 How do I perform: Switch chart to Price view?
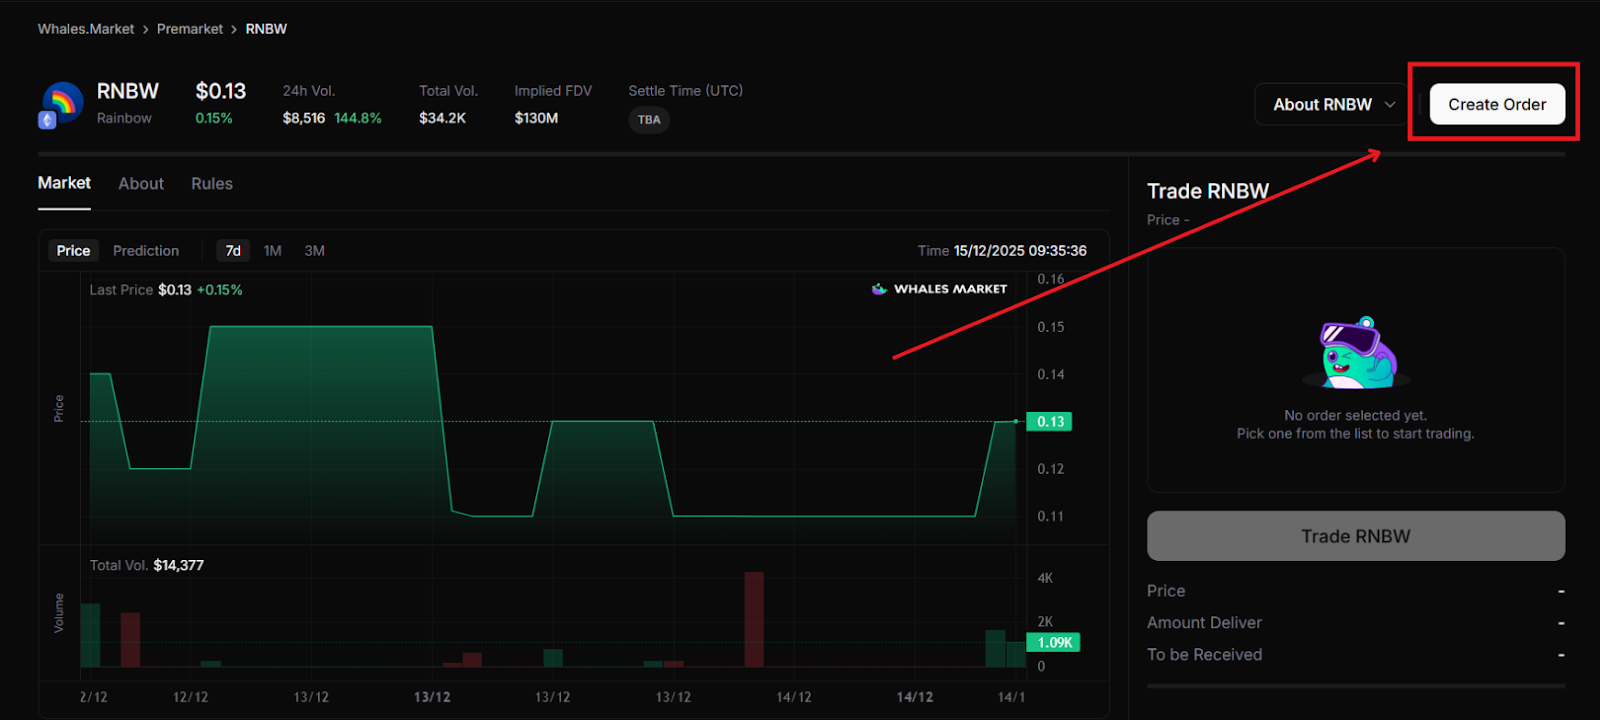point(73,251)
